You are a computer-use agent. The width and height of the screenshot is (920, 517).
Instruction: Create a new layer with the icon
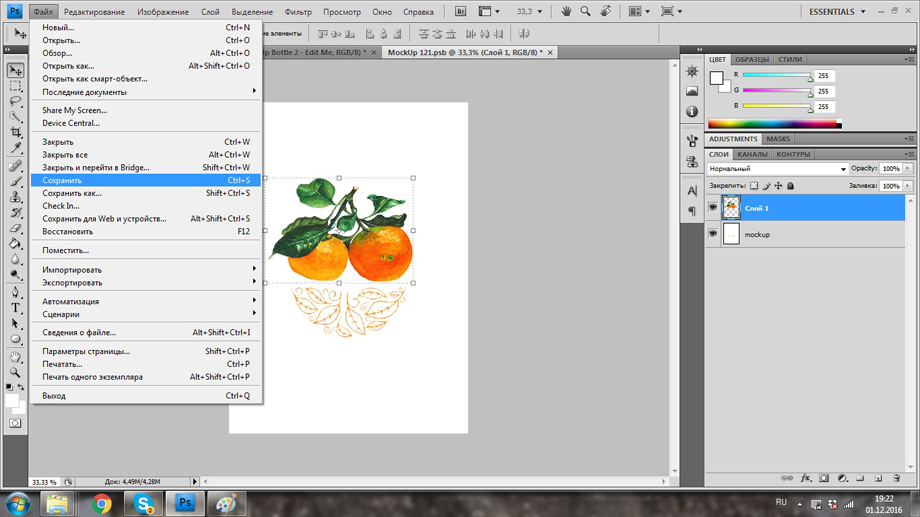878,479
